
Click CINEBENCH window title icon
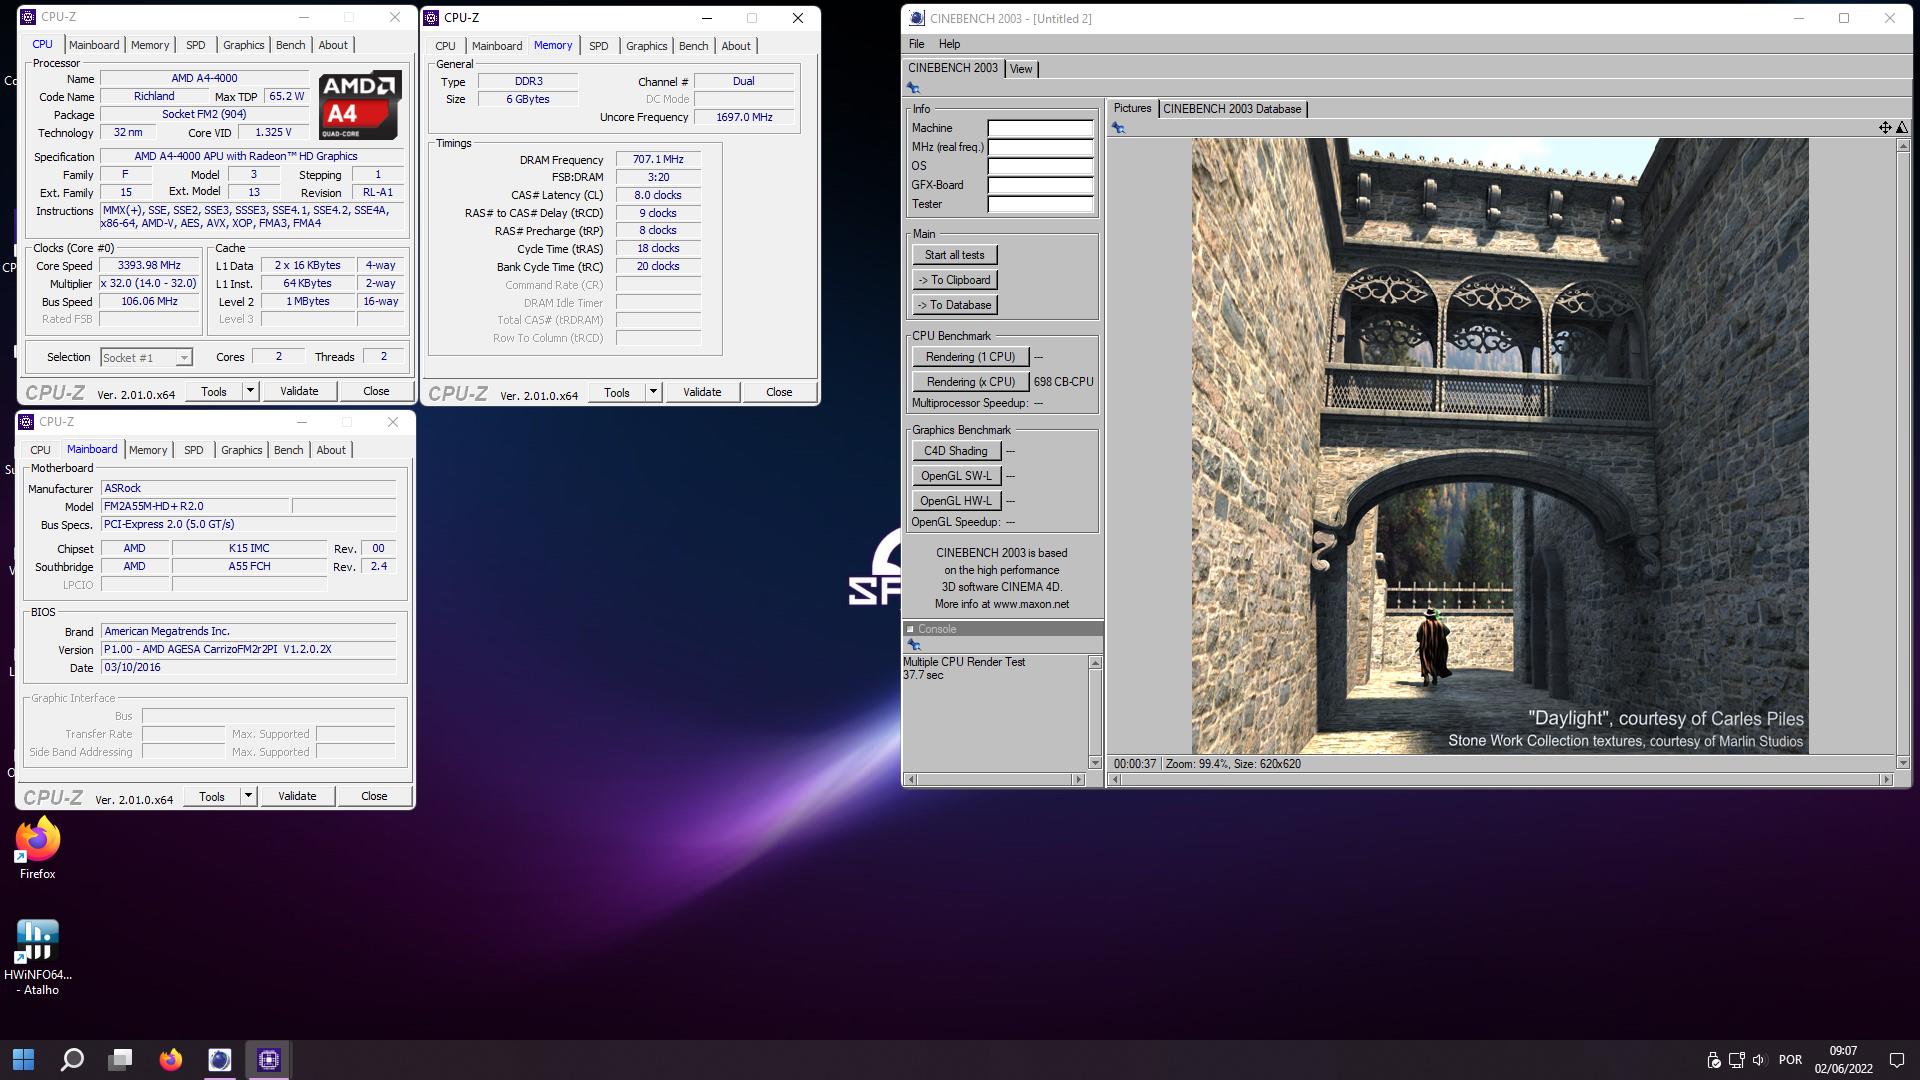917,18
